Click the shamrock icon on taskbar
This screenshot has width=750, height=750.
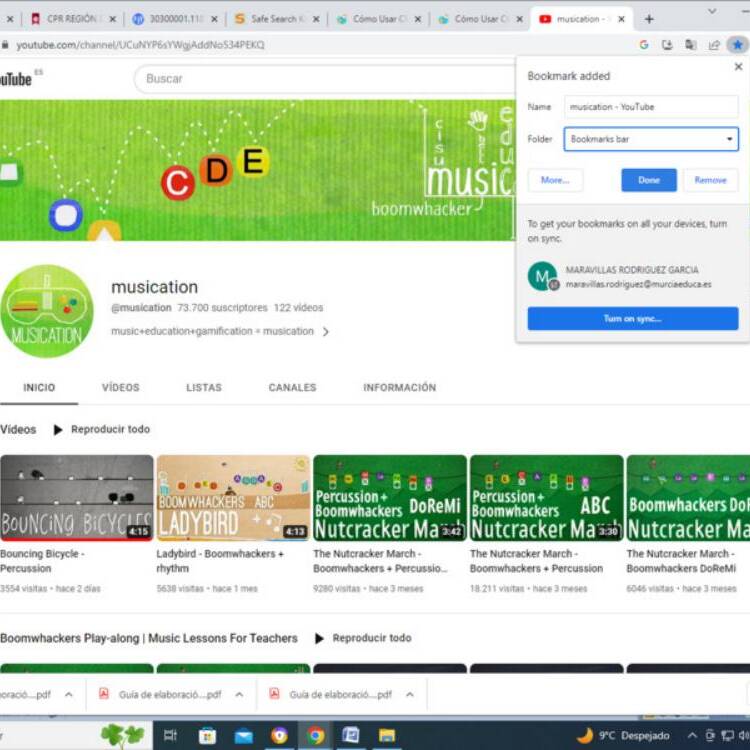click(x=122, y=736)
